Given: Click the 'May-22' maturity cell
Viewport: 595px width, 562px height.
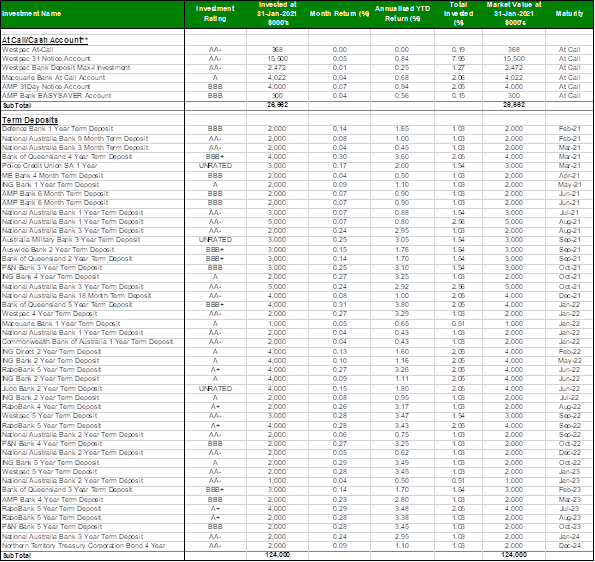Looking at the screenshot, I should coord(569,361).
